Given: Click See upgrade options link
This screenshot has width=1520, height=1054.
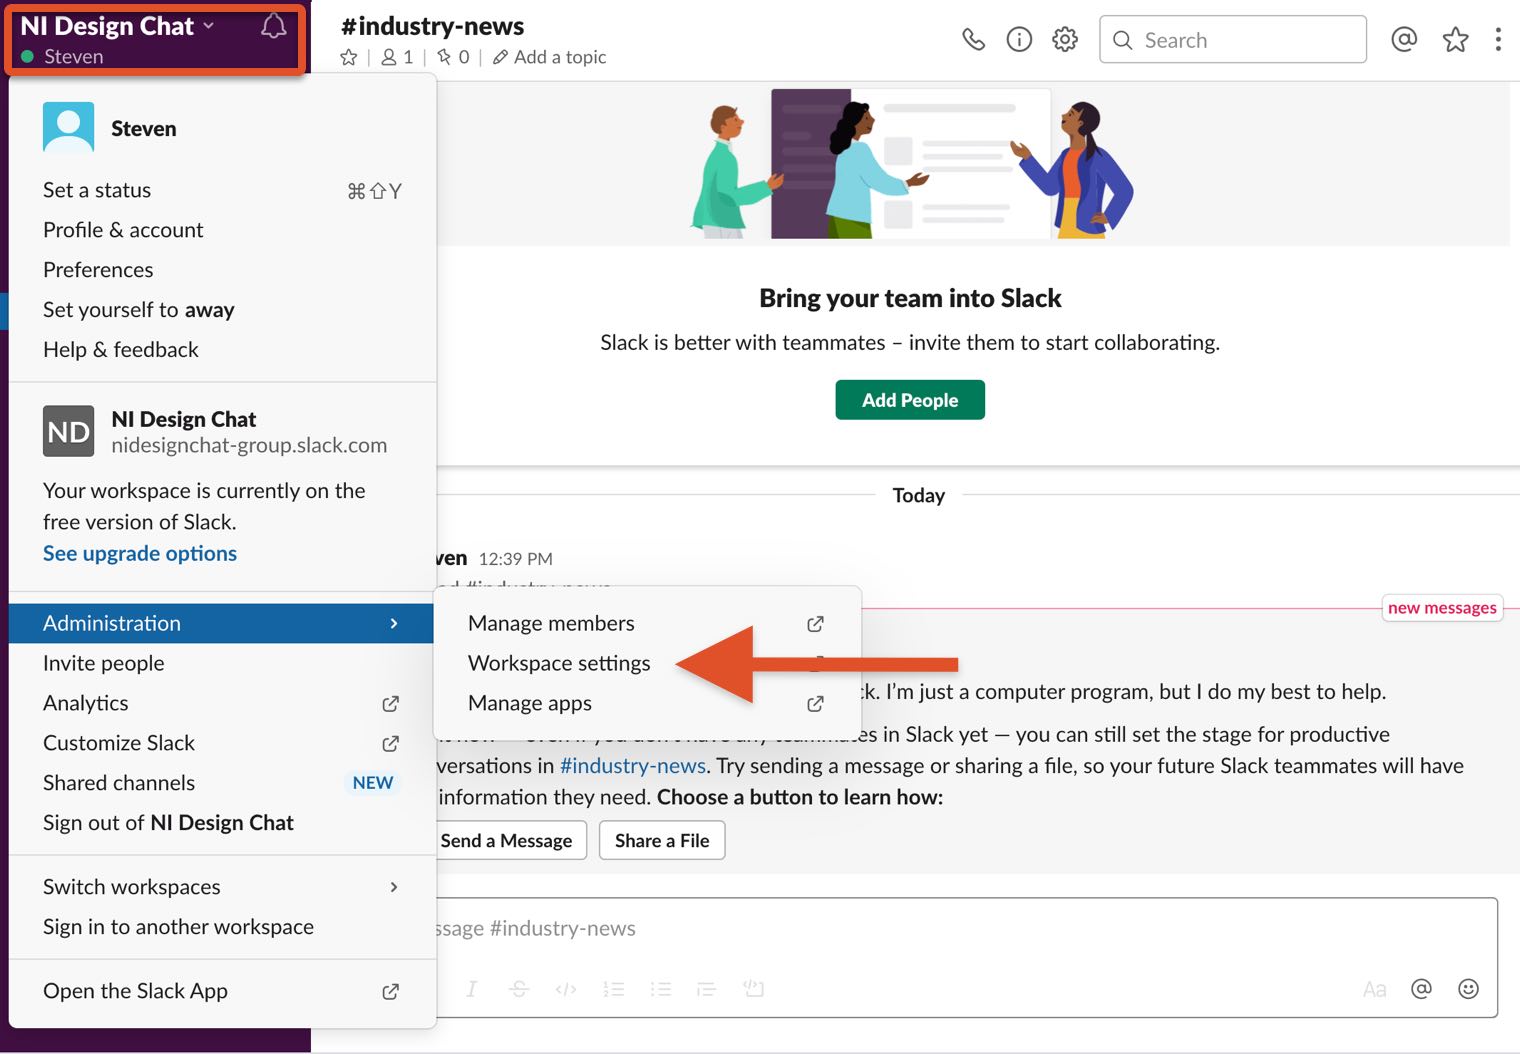Looking at the screenshot, I should [x=140, y=553].
